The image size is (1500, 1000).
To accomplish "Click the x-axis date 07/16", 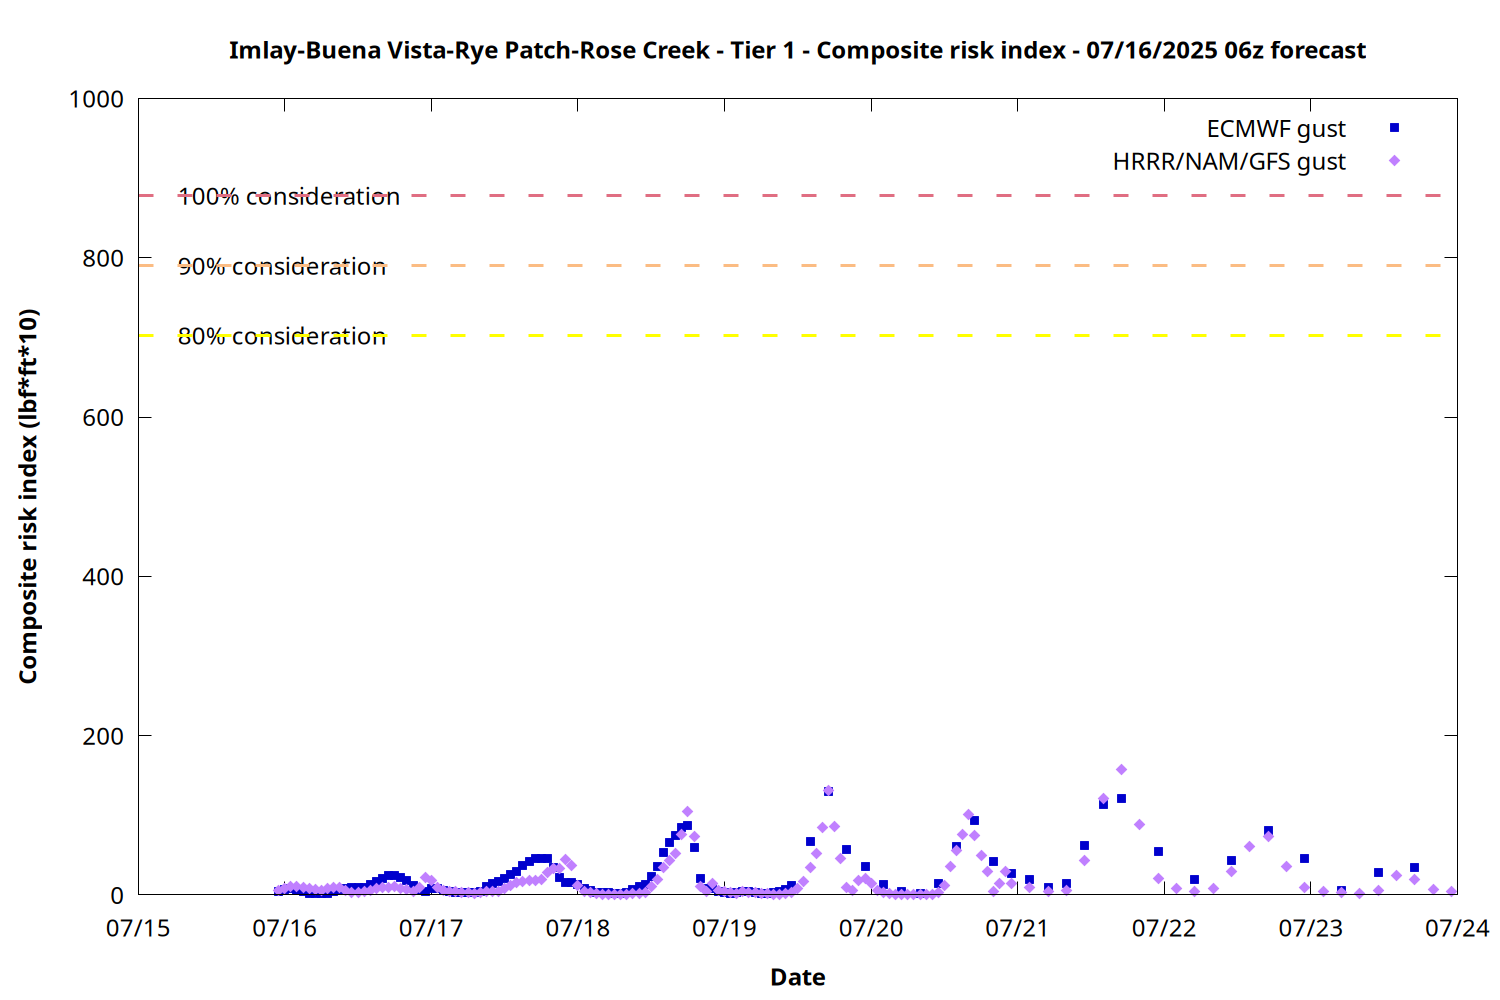I will [285, 928].
